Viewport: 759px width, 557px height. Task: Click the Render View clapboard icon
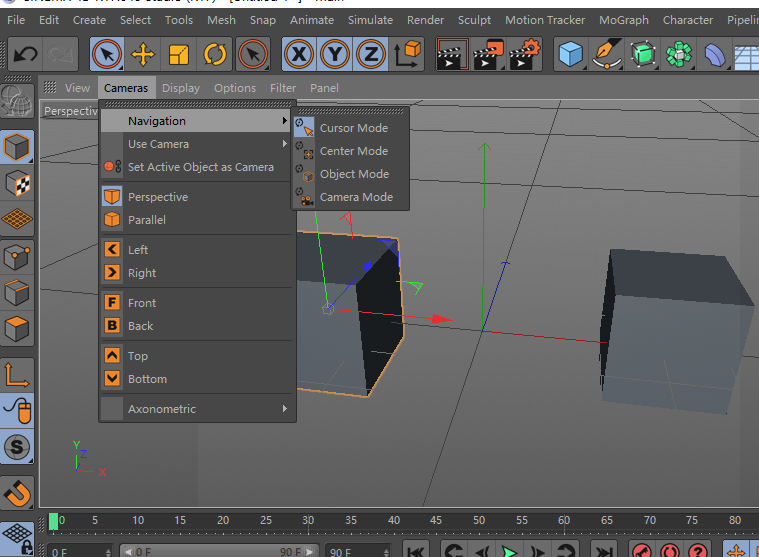[x=453, y=54]
